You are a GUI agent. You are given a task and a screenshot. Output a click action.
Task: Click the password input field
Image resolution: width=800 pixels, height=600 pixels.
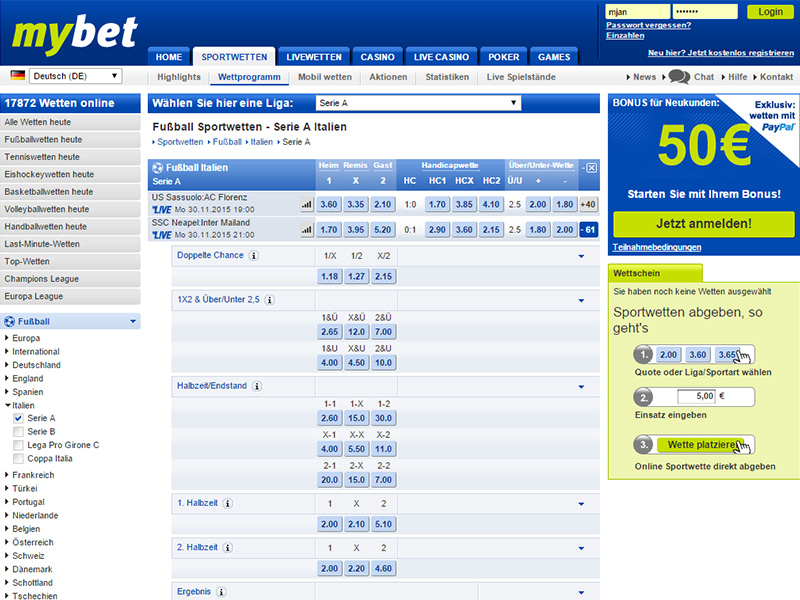click(705, 12)
